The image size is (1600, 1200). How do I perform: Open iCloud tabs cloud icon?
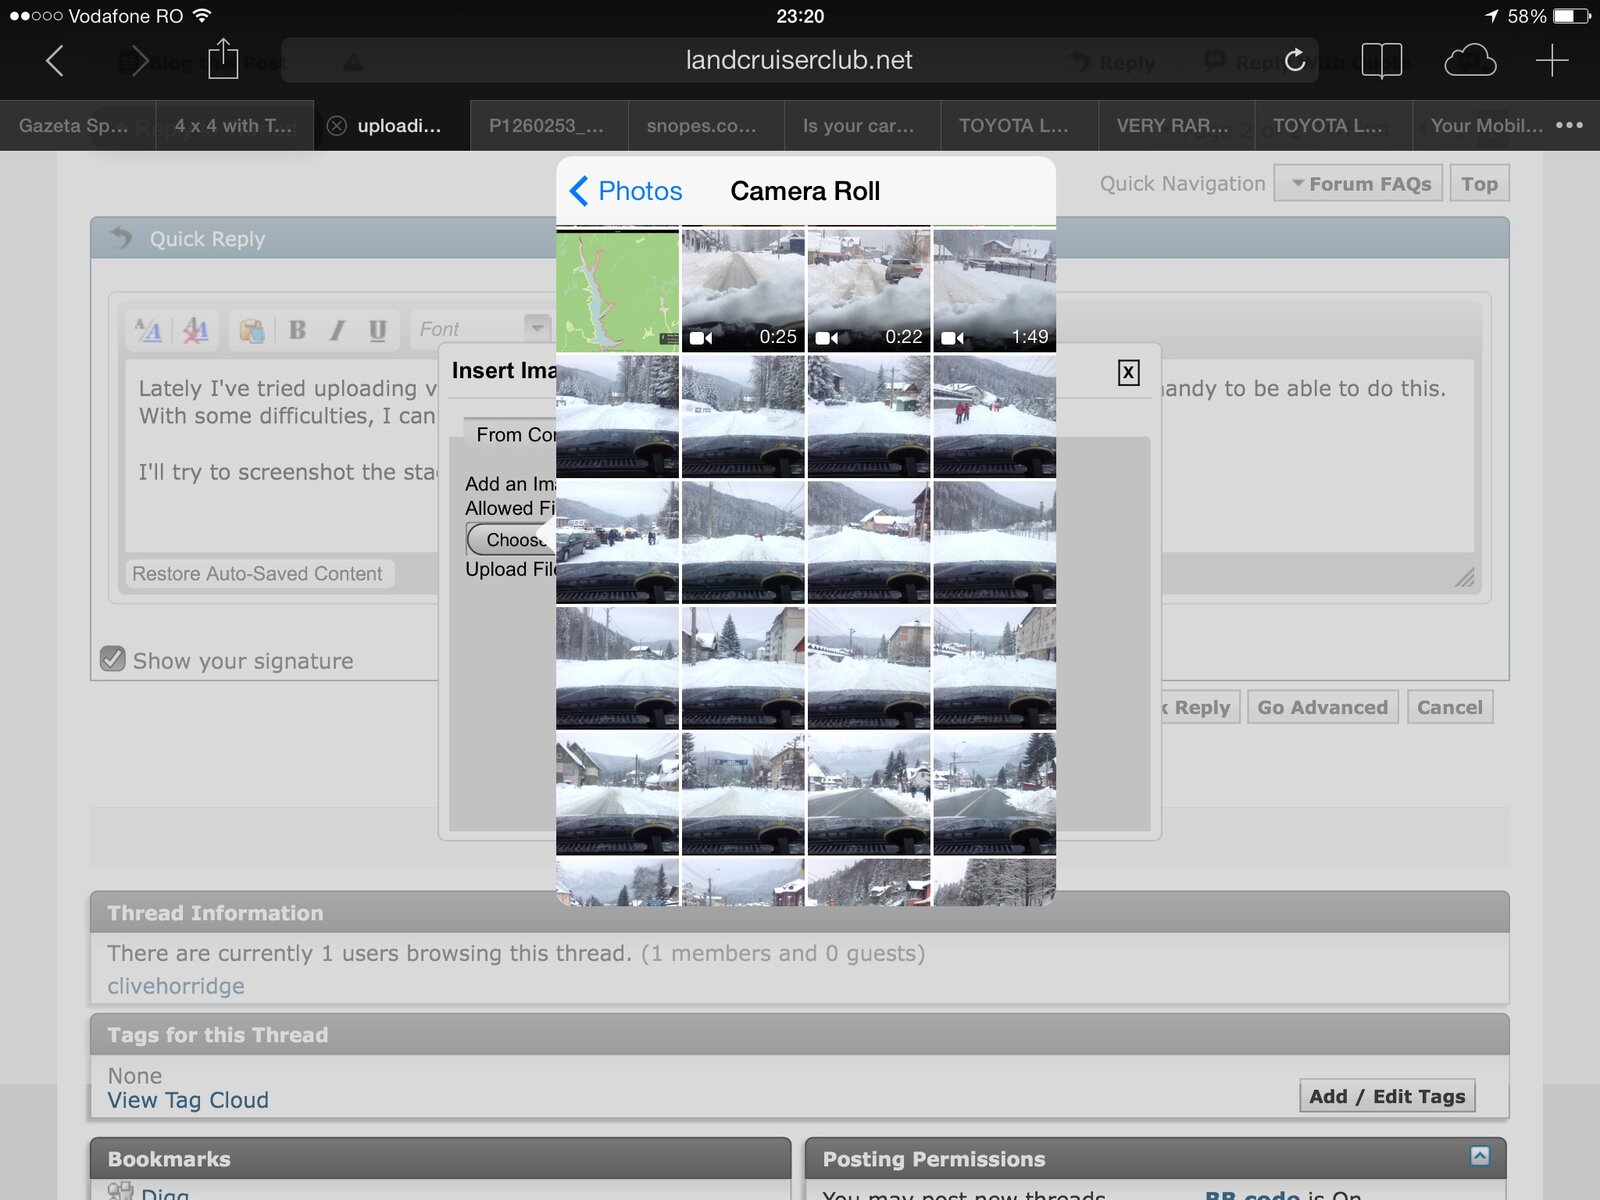1470,61
